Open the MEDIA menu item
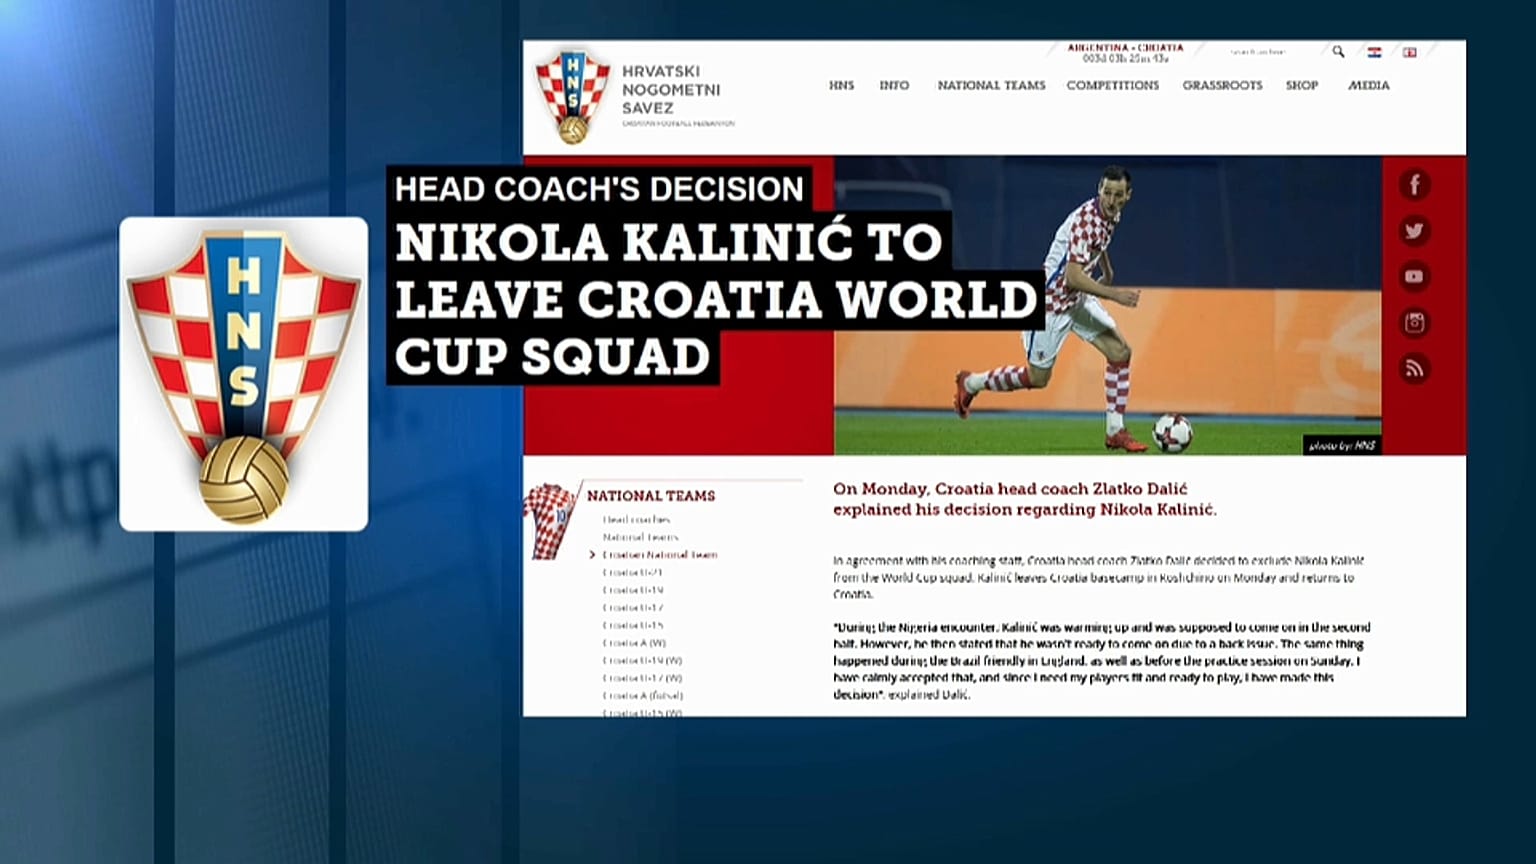The width and height of the screenshot is (1536, 864). [x=1369, y=86]
